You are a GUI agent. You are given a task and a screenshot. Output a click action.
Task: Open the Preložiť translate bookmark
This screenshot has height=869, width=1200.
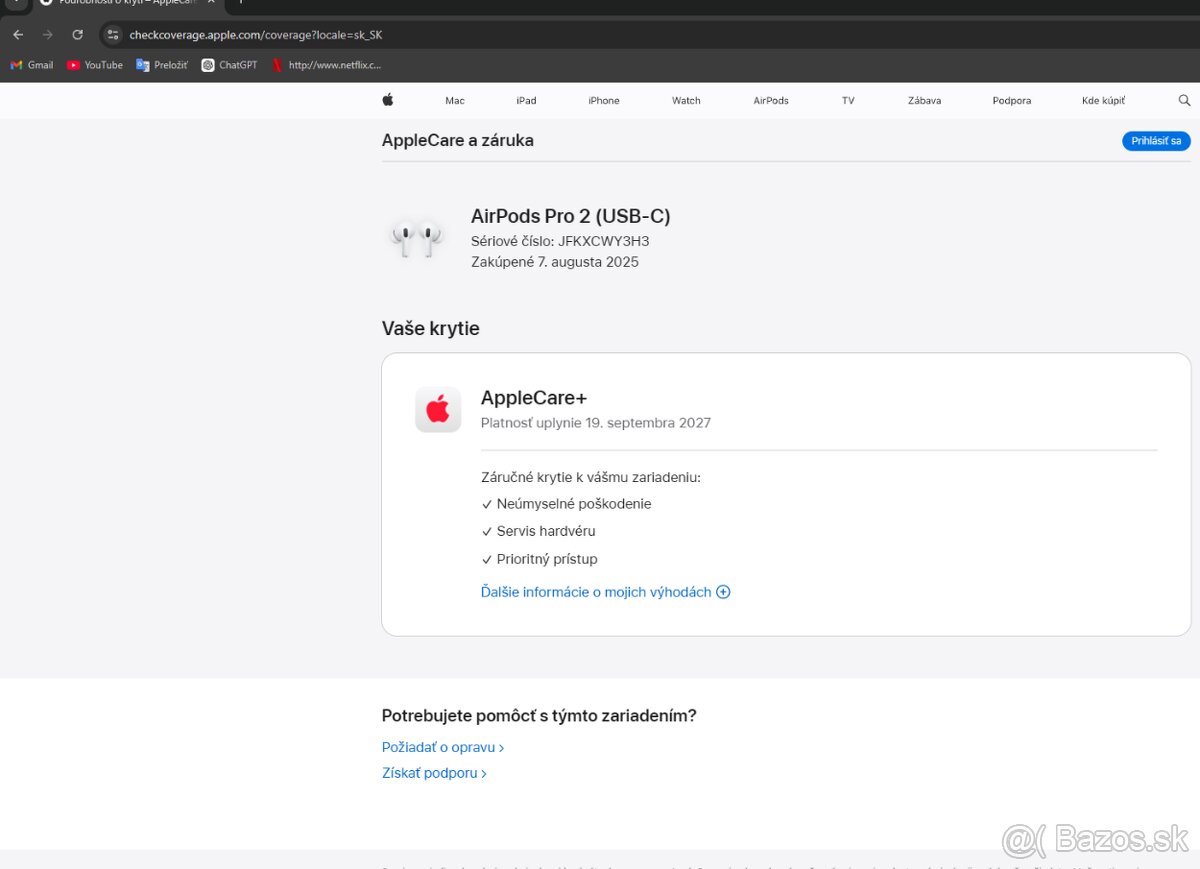[162, 65]
